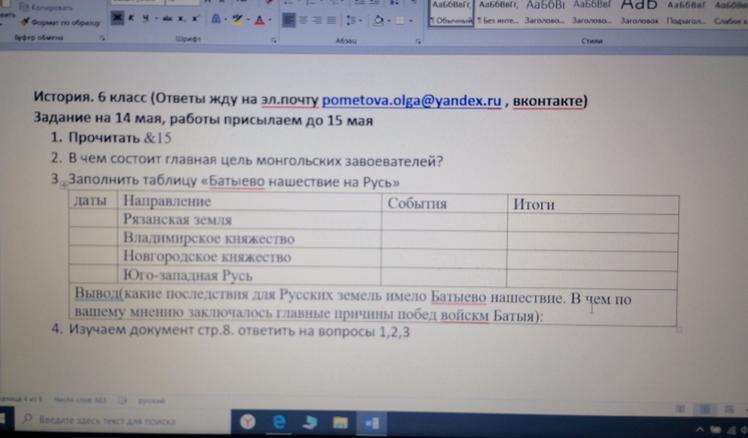This screenshot has width=748, height=438.
Task: Click the 'Прочитать' list item text
Action: tap(104, 138)
